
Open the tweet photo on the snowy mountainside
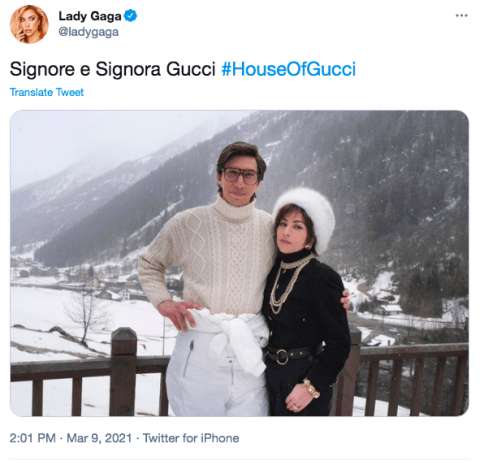[x=239, y=263]
